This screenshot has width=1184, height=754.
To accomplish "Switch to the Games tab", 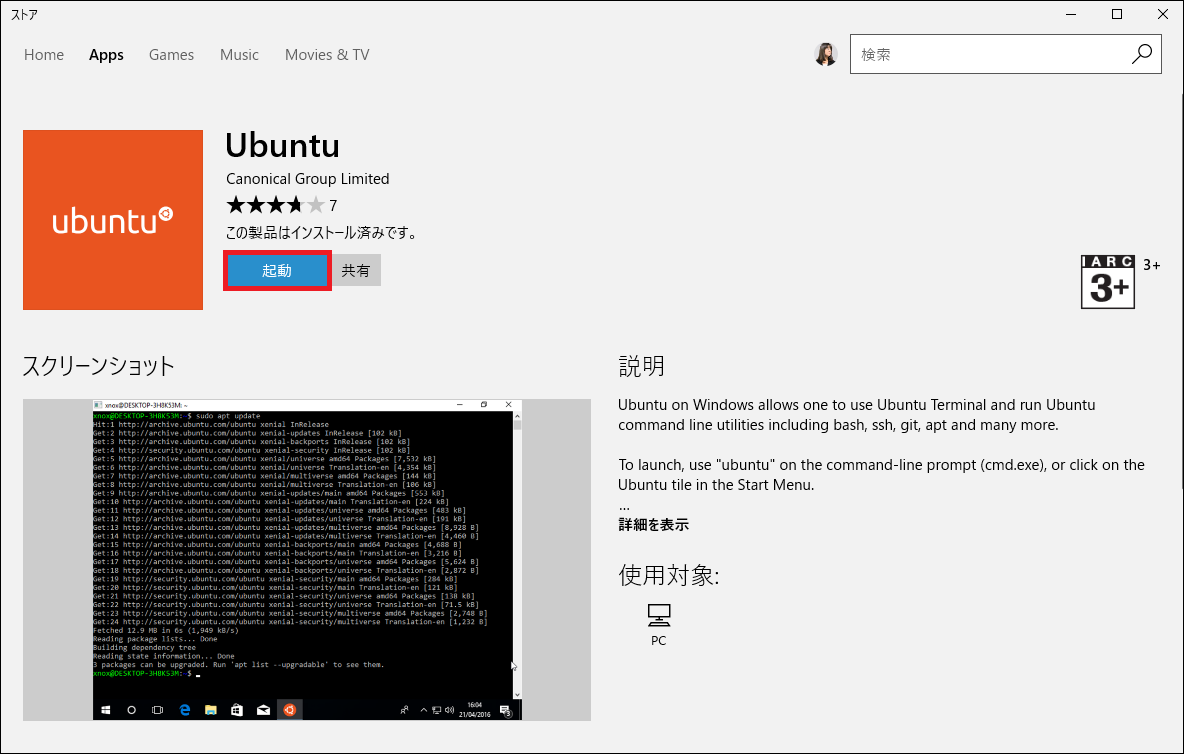I will [171, 55].
